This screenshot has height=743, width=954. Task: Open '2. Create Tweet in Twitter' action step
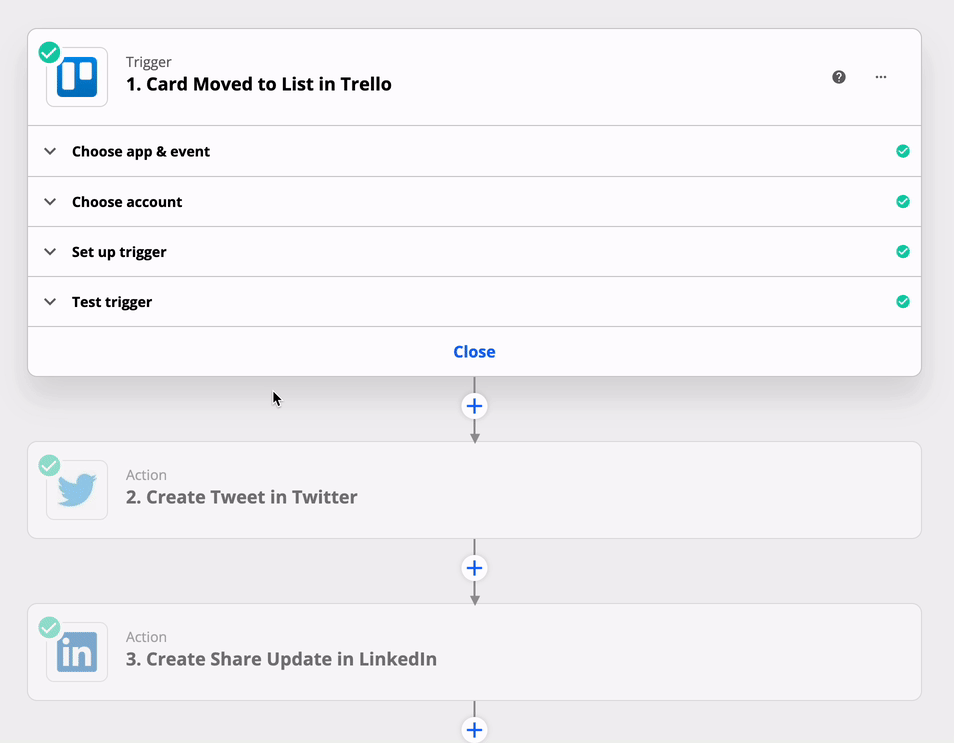point(475,490)
